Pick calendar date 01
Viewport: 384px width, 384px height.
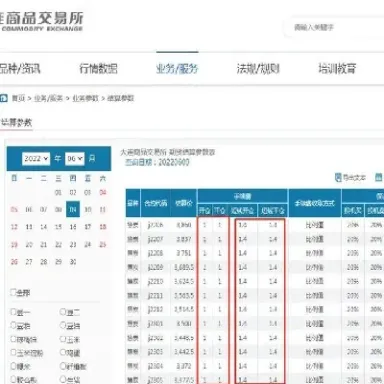(x=58, y=192)
